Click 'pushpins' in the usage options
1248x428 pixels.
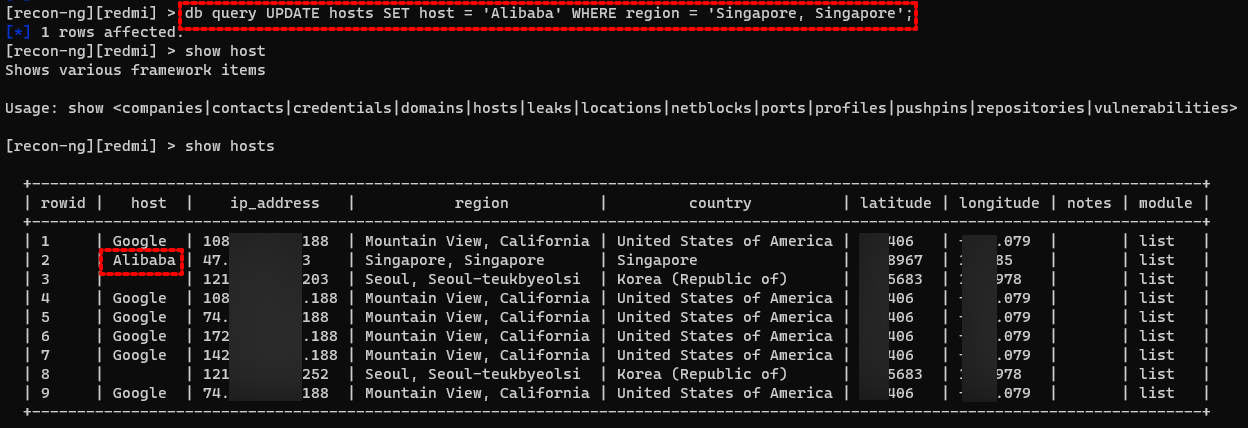click(931, 108)
